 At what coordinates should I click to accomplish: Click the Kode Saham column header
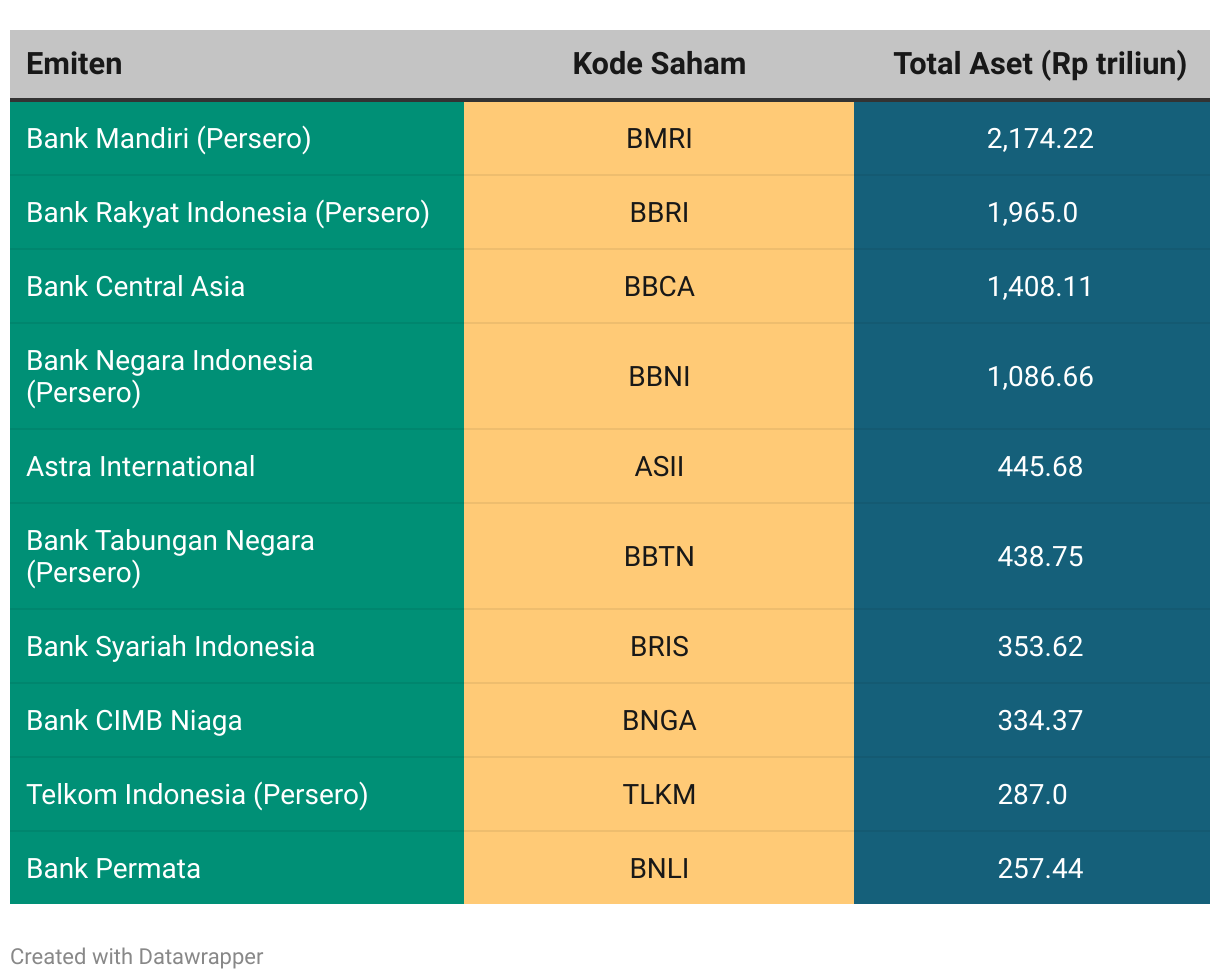pos(659,64)
